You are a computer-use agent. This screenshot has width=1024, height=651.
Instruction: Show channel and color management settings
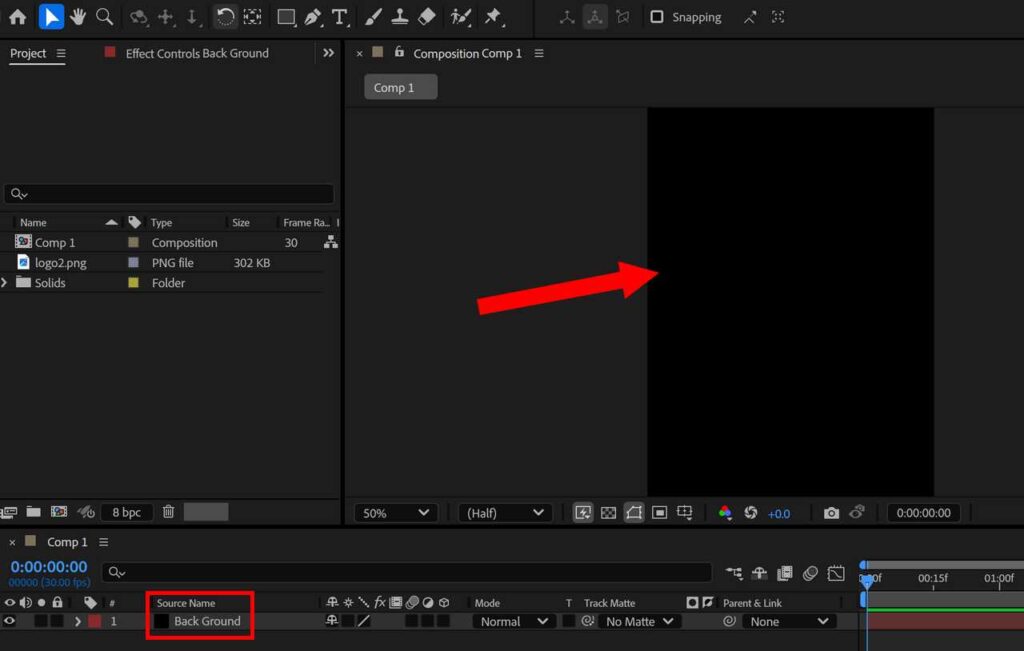(725, 513)
